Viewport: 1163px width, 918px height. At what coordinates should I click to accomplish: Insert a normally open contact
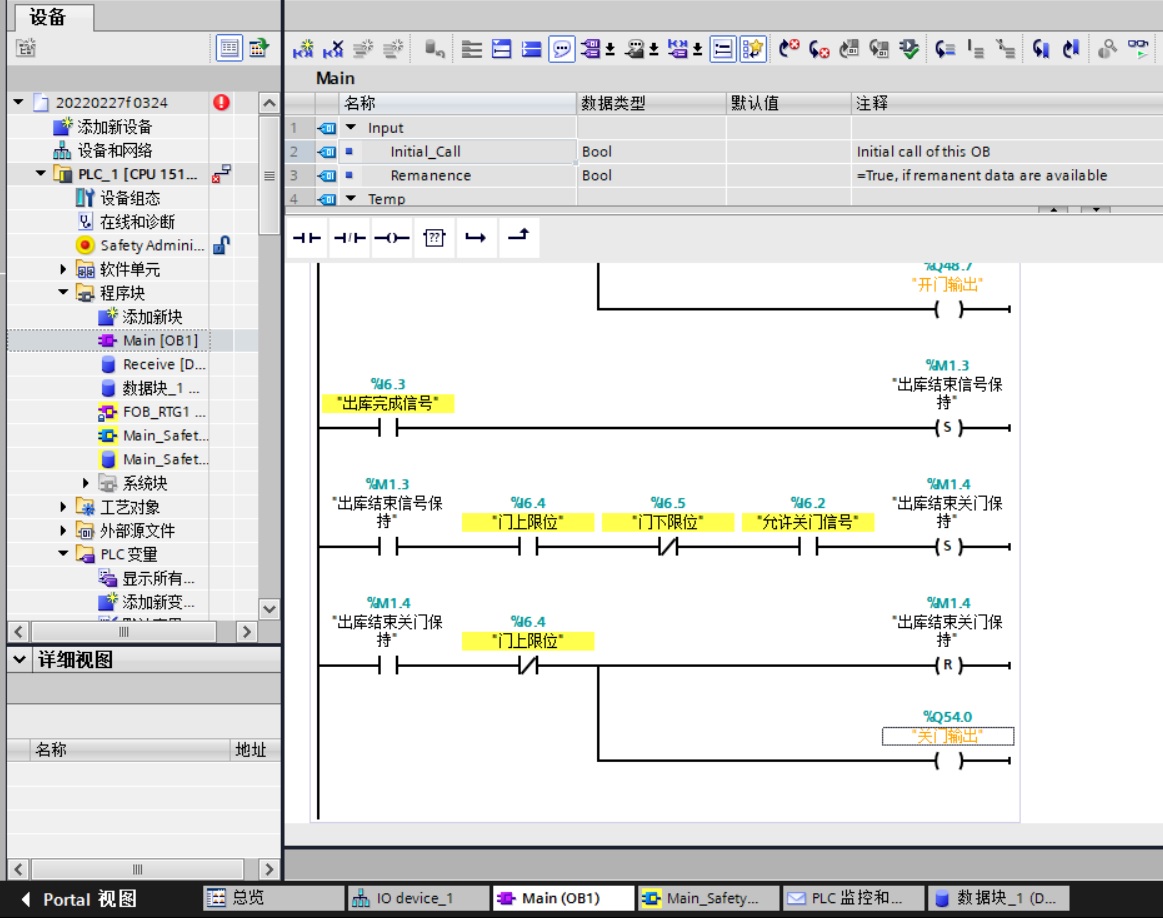coord(307,238)
